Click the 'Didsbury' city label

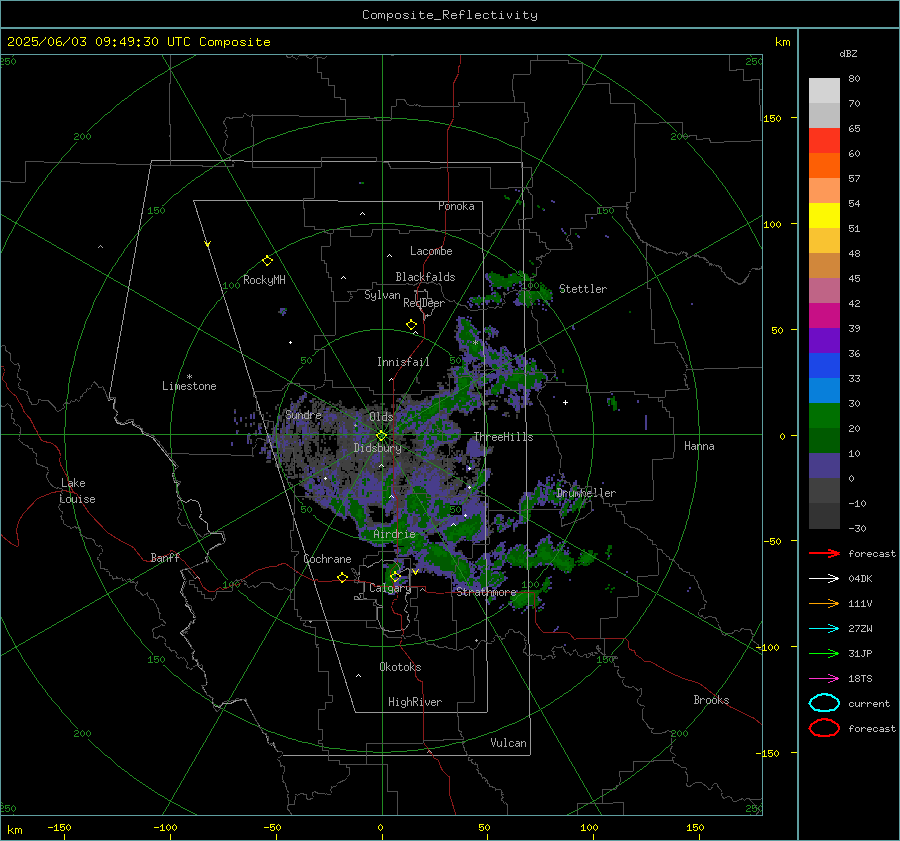377,448
